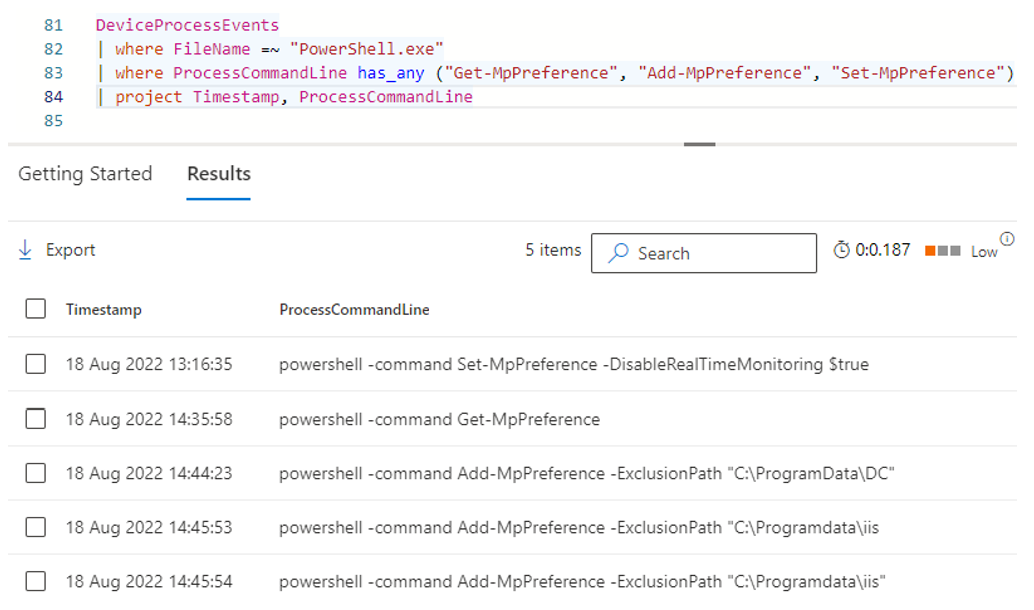Check the last Programdata\iis row checkbox
The width and height of the screenshot is (1034, 610).
pyautogui.click(x=35, y=583)
